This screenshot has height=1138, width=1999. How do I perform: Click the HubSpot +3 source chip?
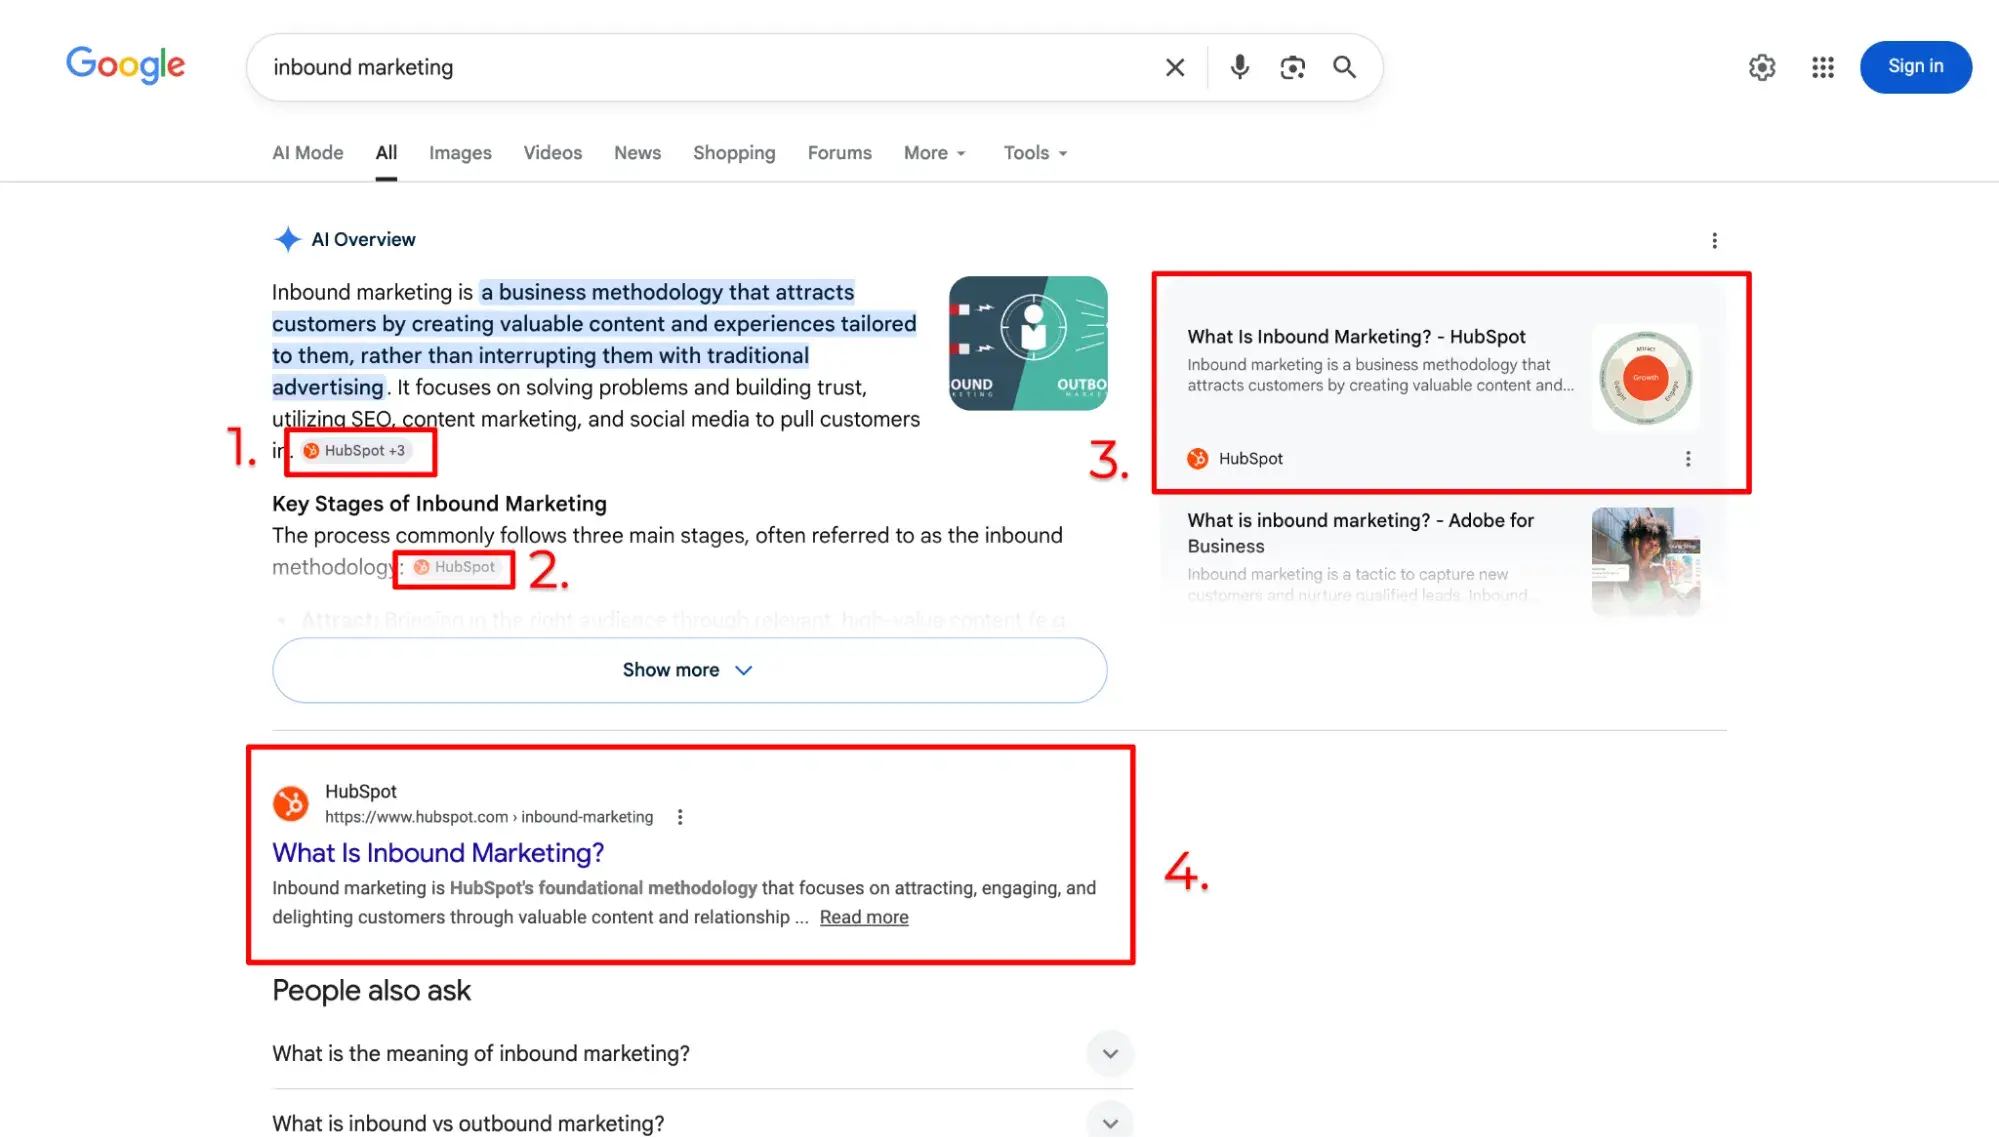tap(356, 451)
